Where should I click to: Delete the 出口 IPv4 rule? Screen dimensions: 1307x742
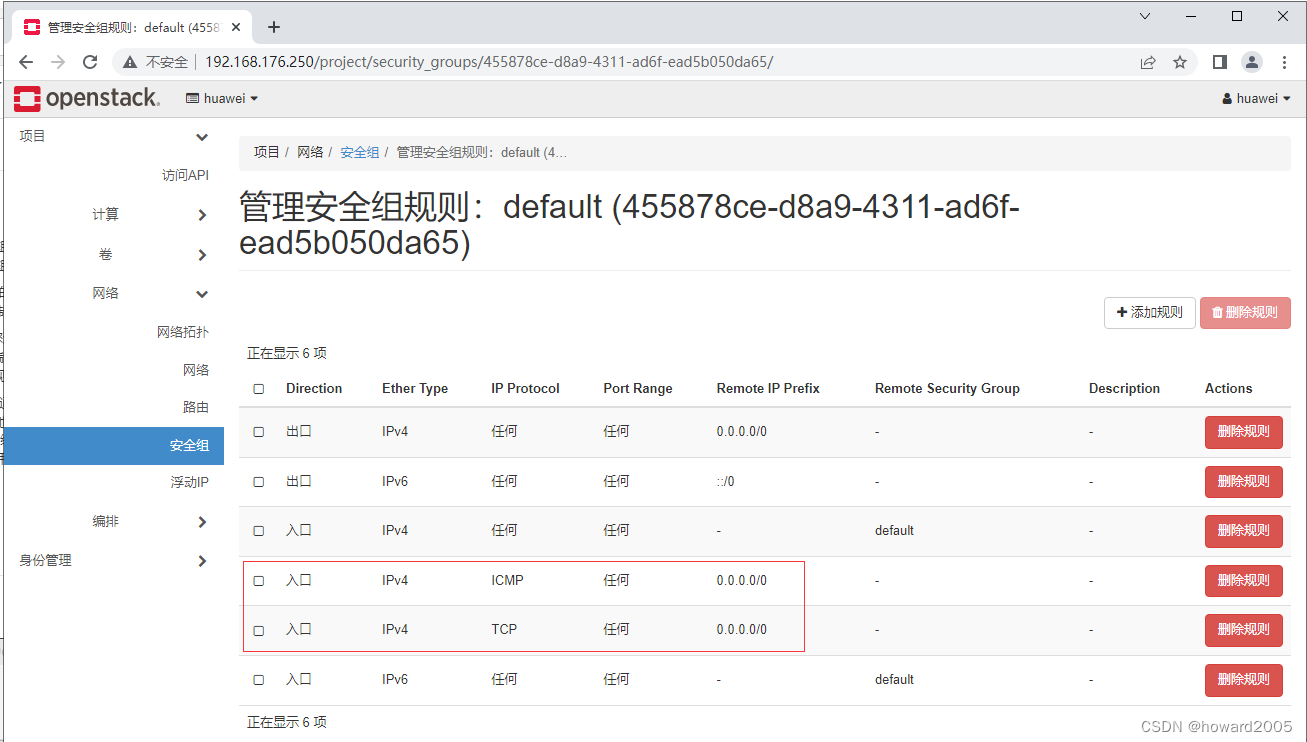[x=1243, y=432]
